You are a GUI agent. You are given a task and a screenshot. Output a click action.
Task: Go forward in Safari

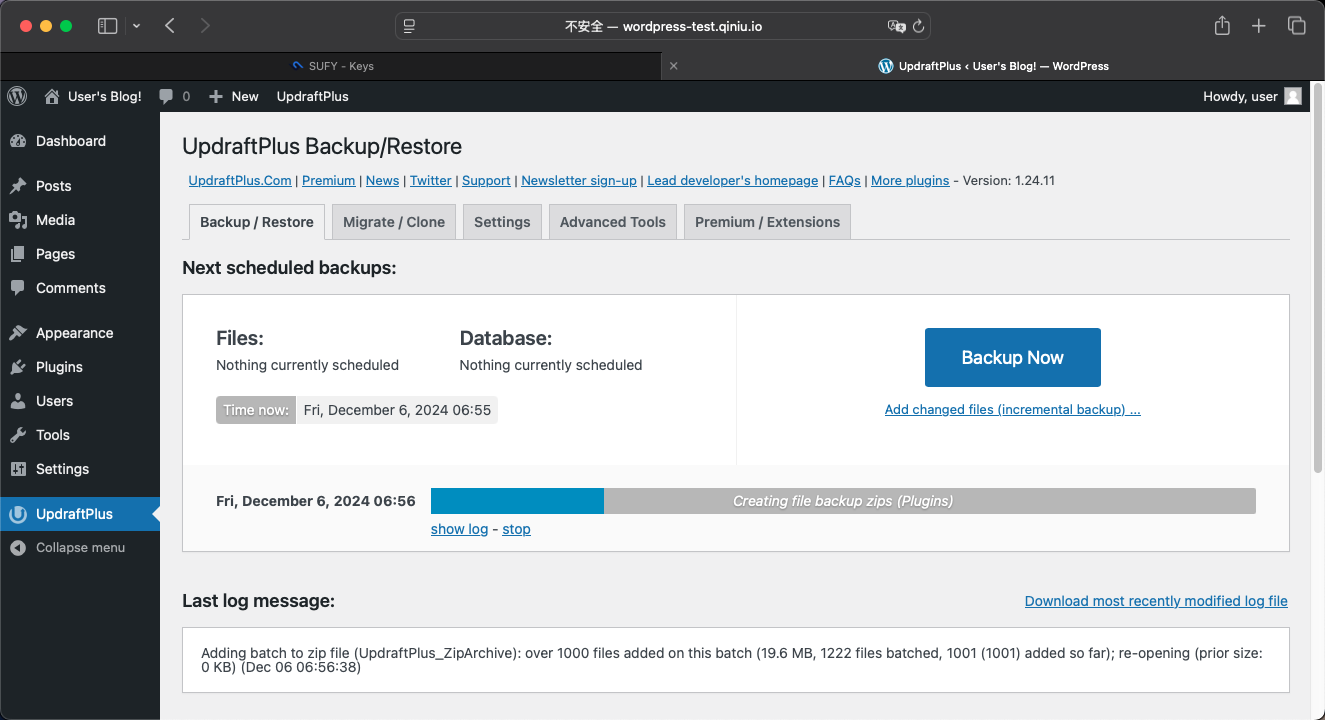tap(205, 26)
